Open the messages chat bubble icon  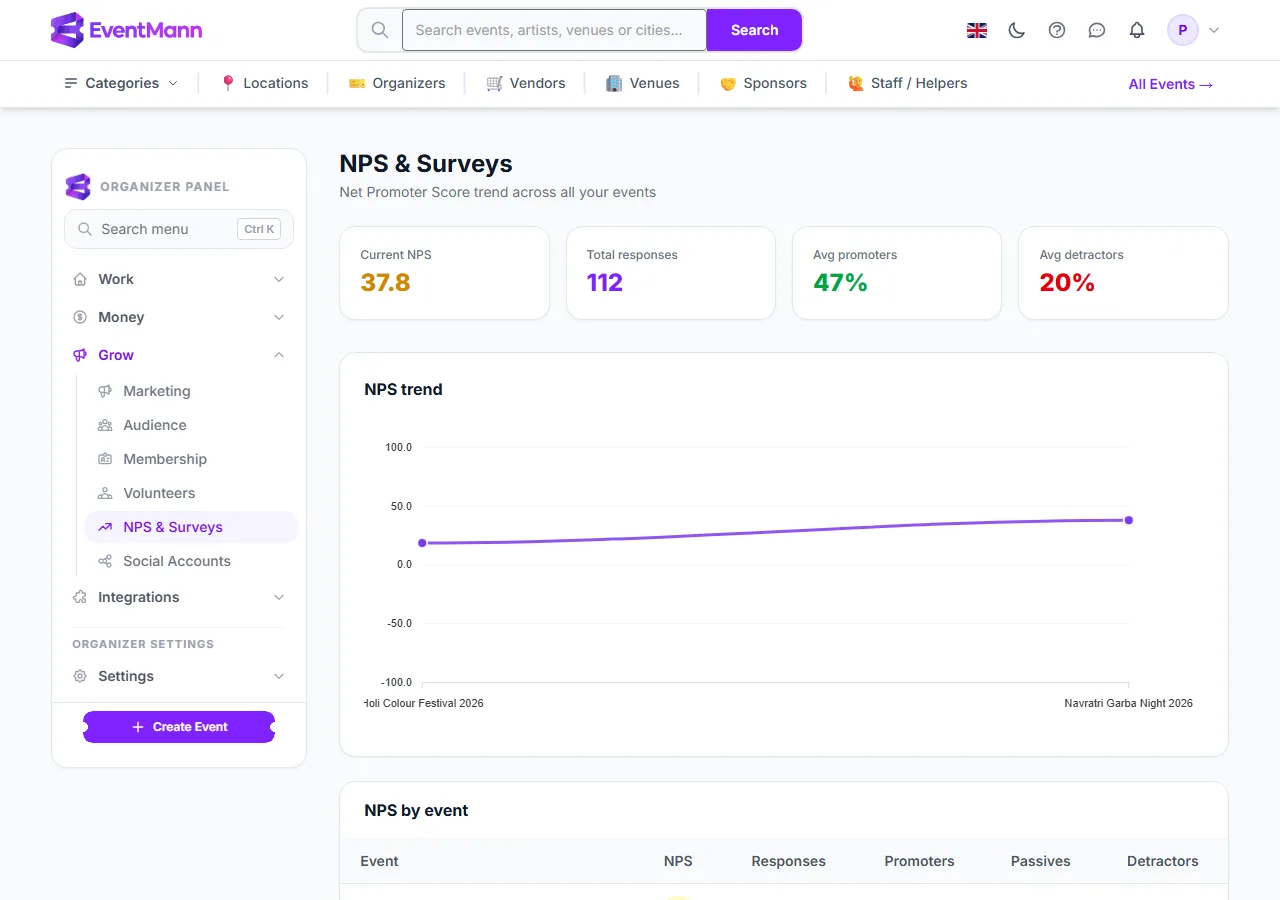tap(1097, 30)
